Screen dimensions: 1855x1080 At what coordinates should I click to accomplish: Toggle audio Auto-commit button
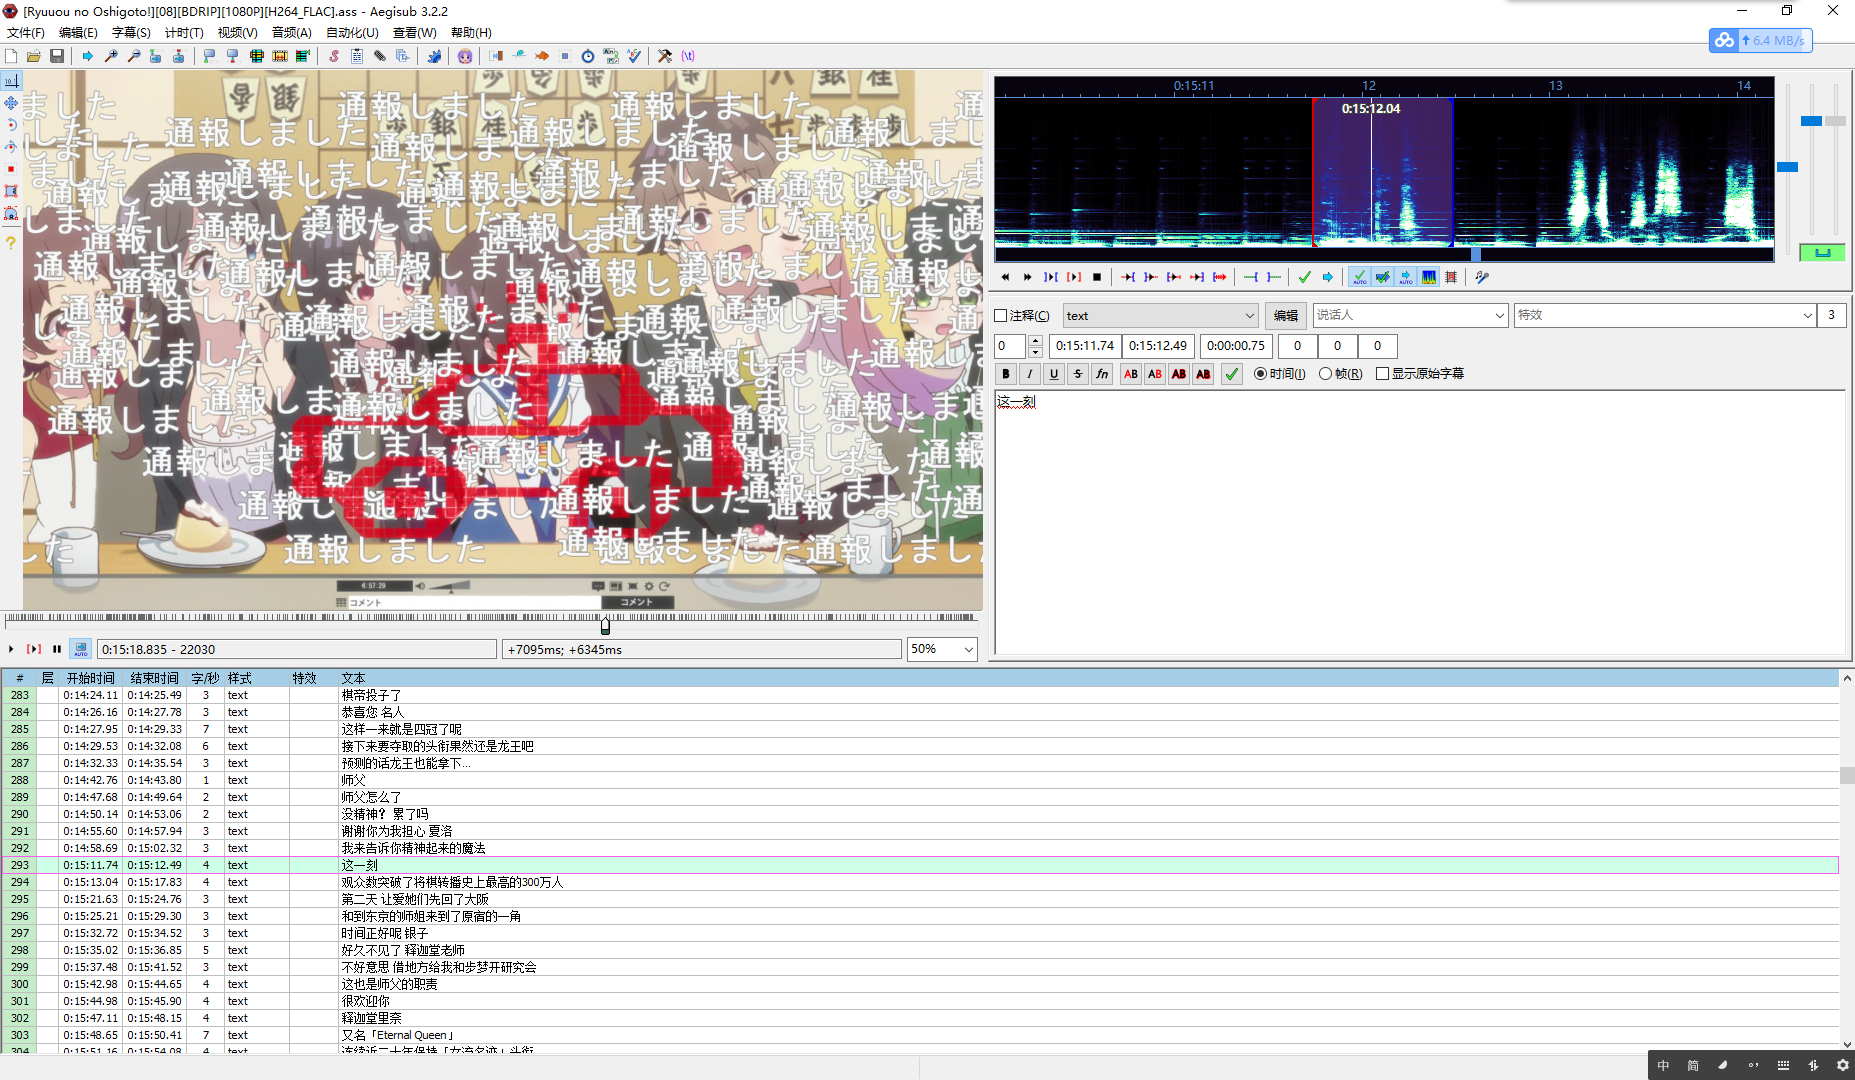(1359, 277)
